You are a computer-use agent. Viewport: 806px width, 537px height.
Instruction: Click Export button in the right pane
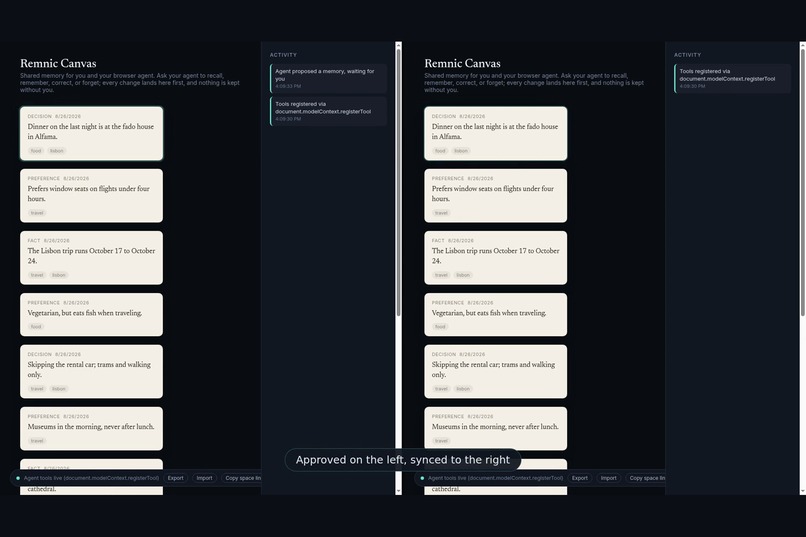(x=579, y=478)
